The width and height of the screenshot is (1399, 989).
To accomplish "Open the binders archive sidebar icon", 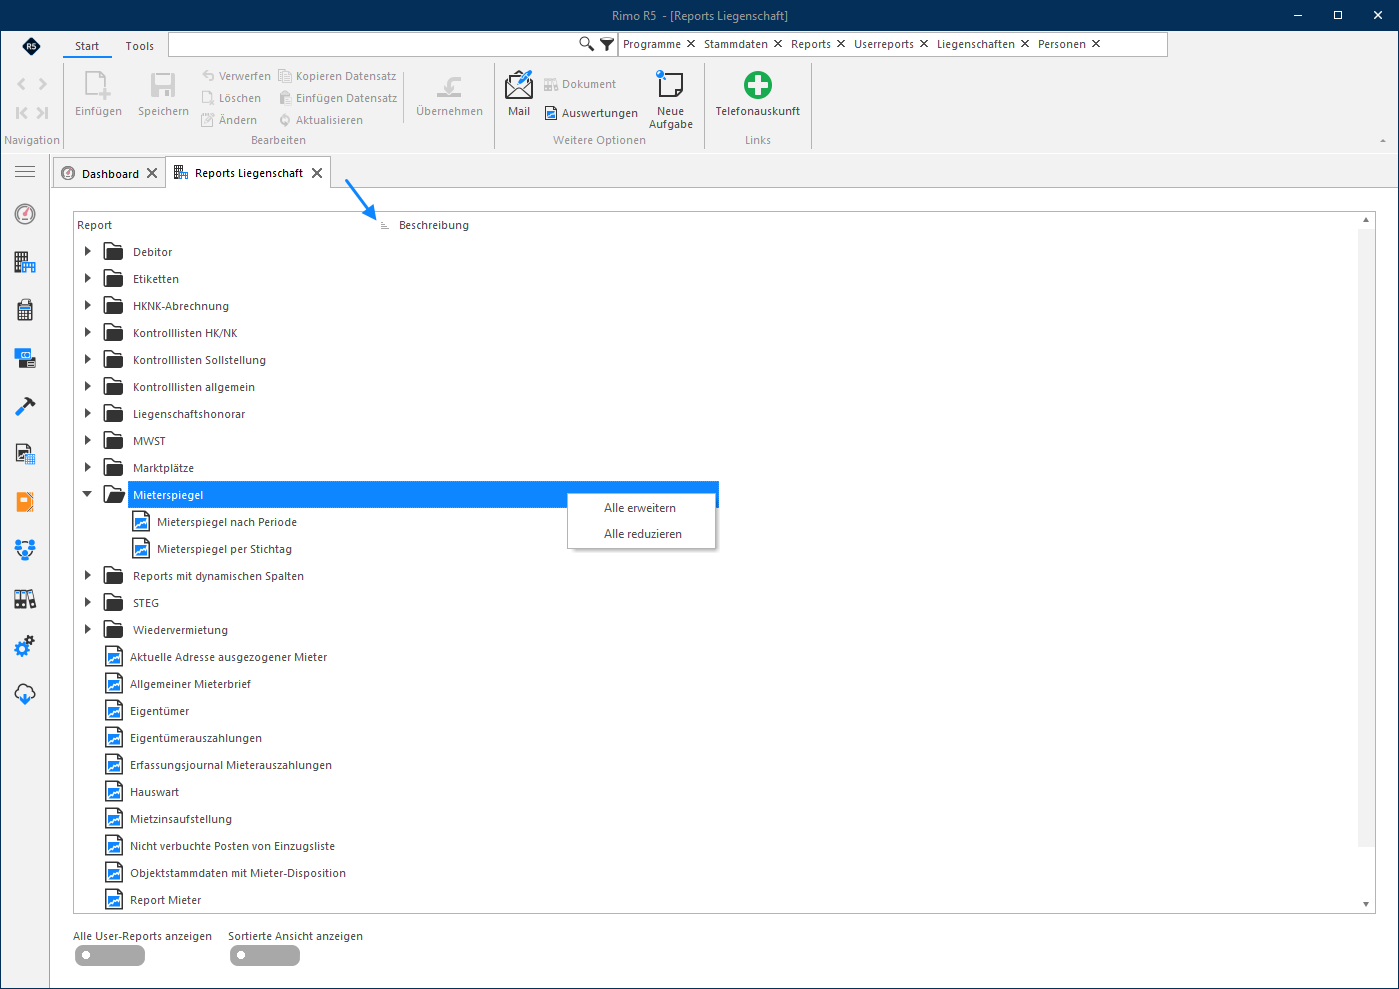I will [25, 598].
